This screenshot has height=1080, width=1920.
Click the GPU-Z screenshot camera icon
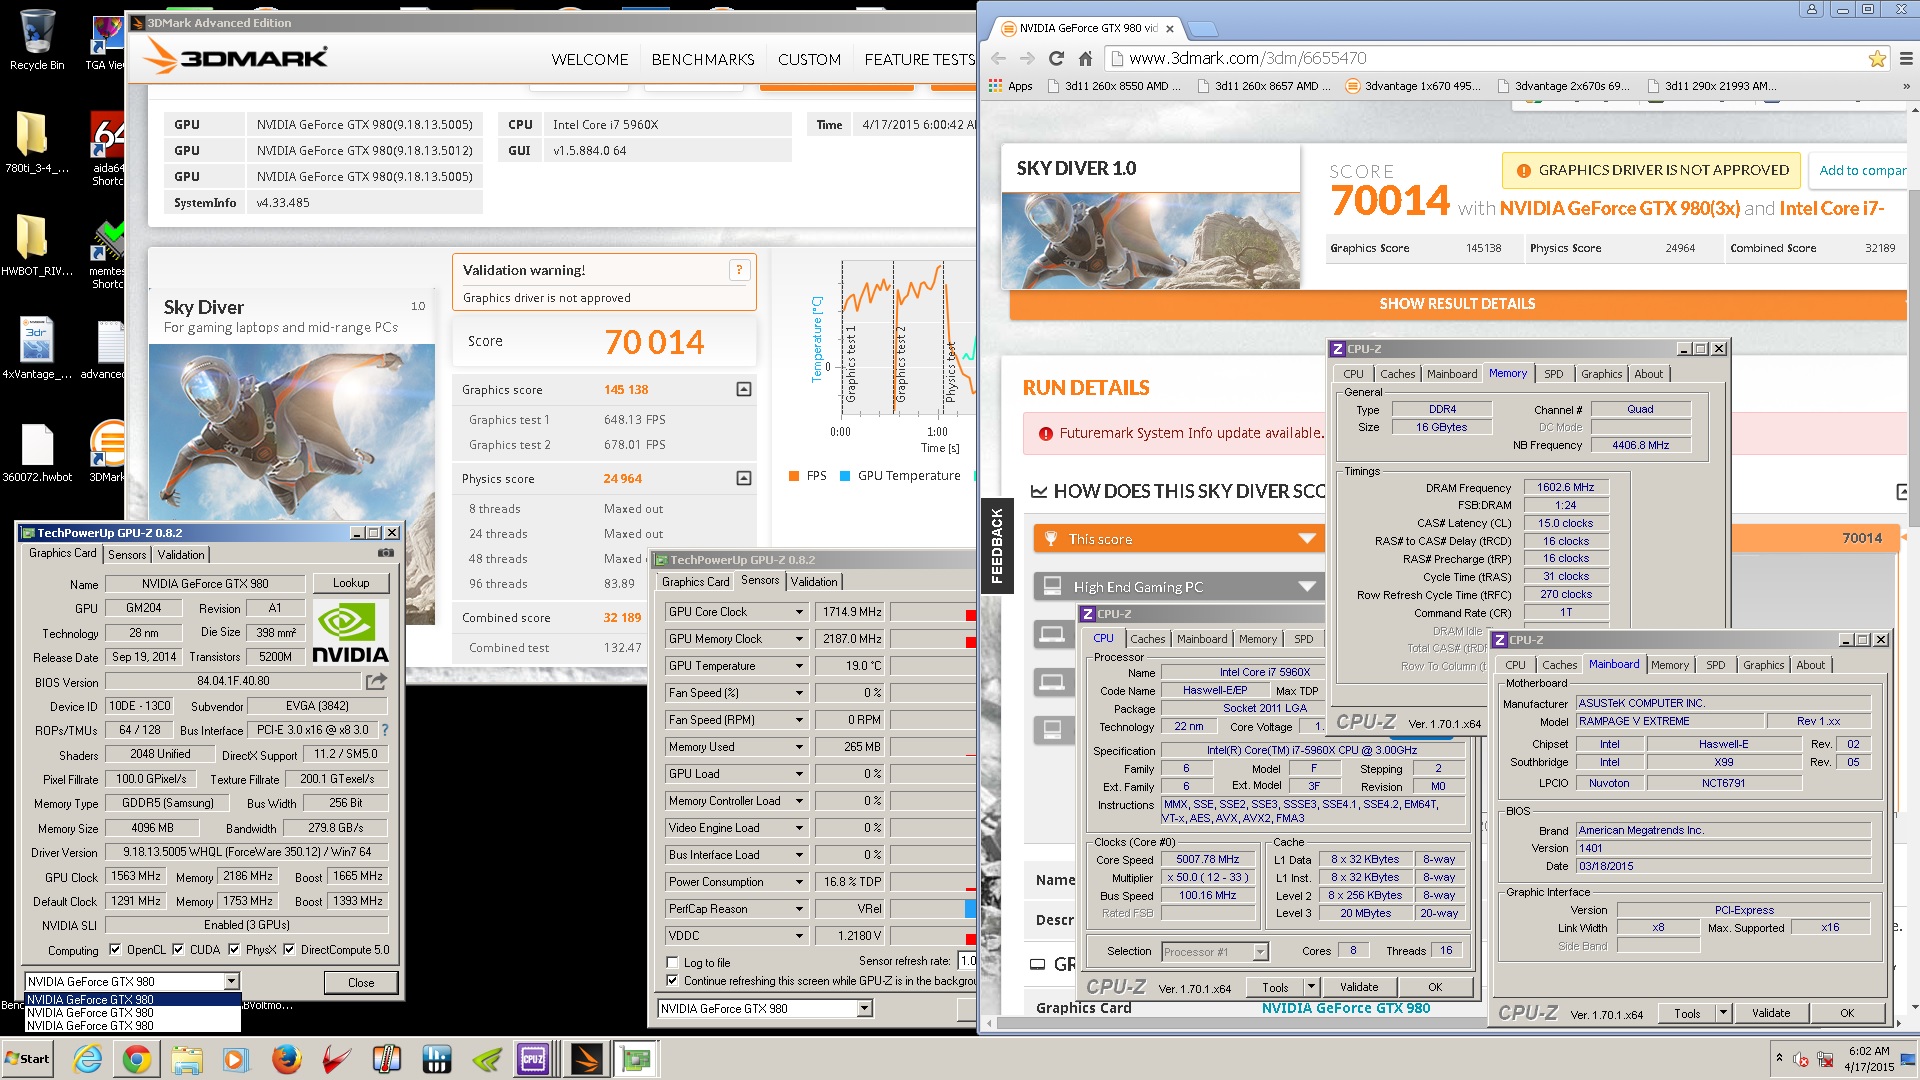(385, 553)
